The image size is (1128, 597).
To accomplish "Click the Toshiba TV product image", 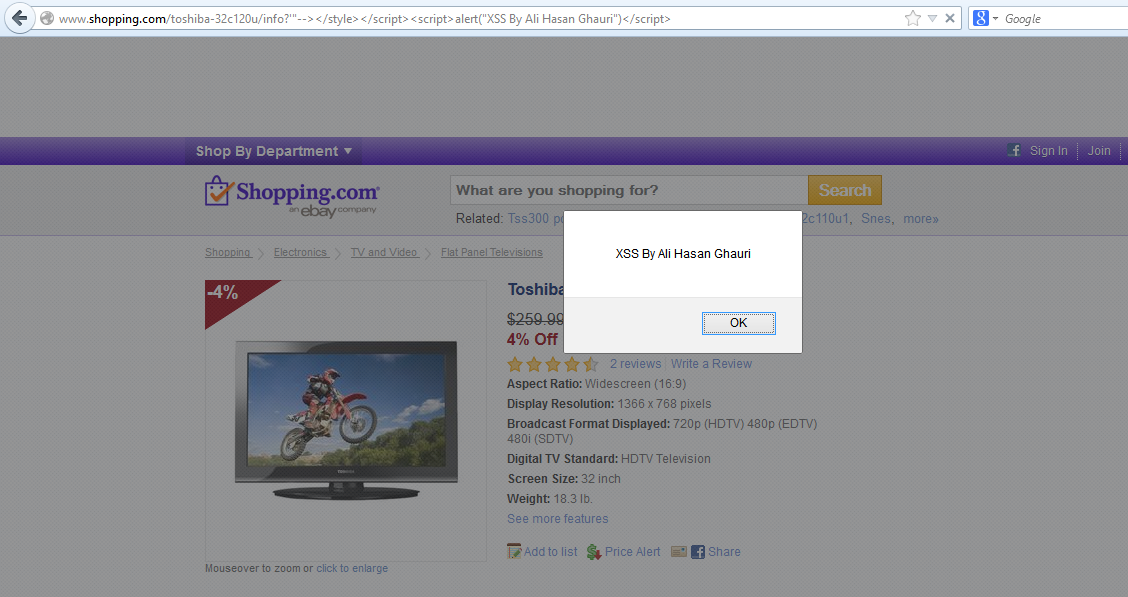I will (x=346, y=420).
